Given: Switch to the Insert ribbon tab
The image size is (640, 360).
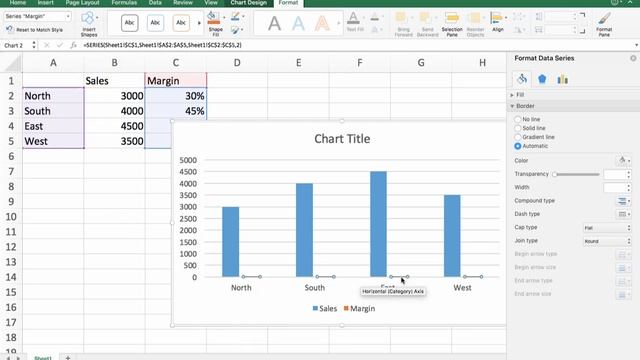Looking at the screenshot, I should [x=45, y=2].
